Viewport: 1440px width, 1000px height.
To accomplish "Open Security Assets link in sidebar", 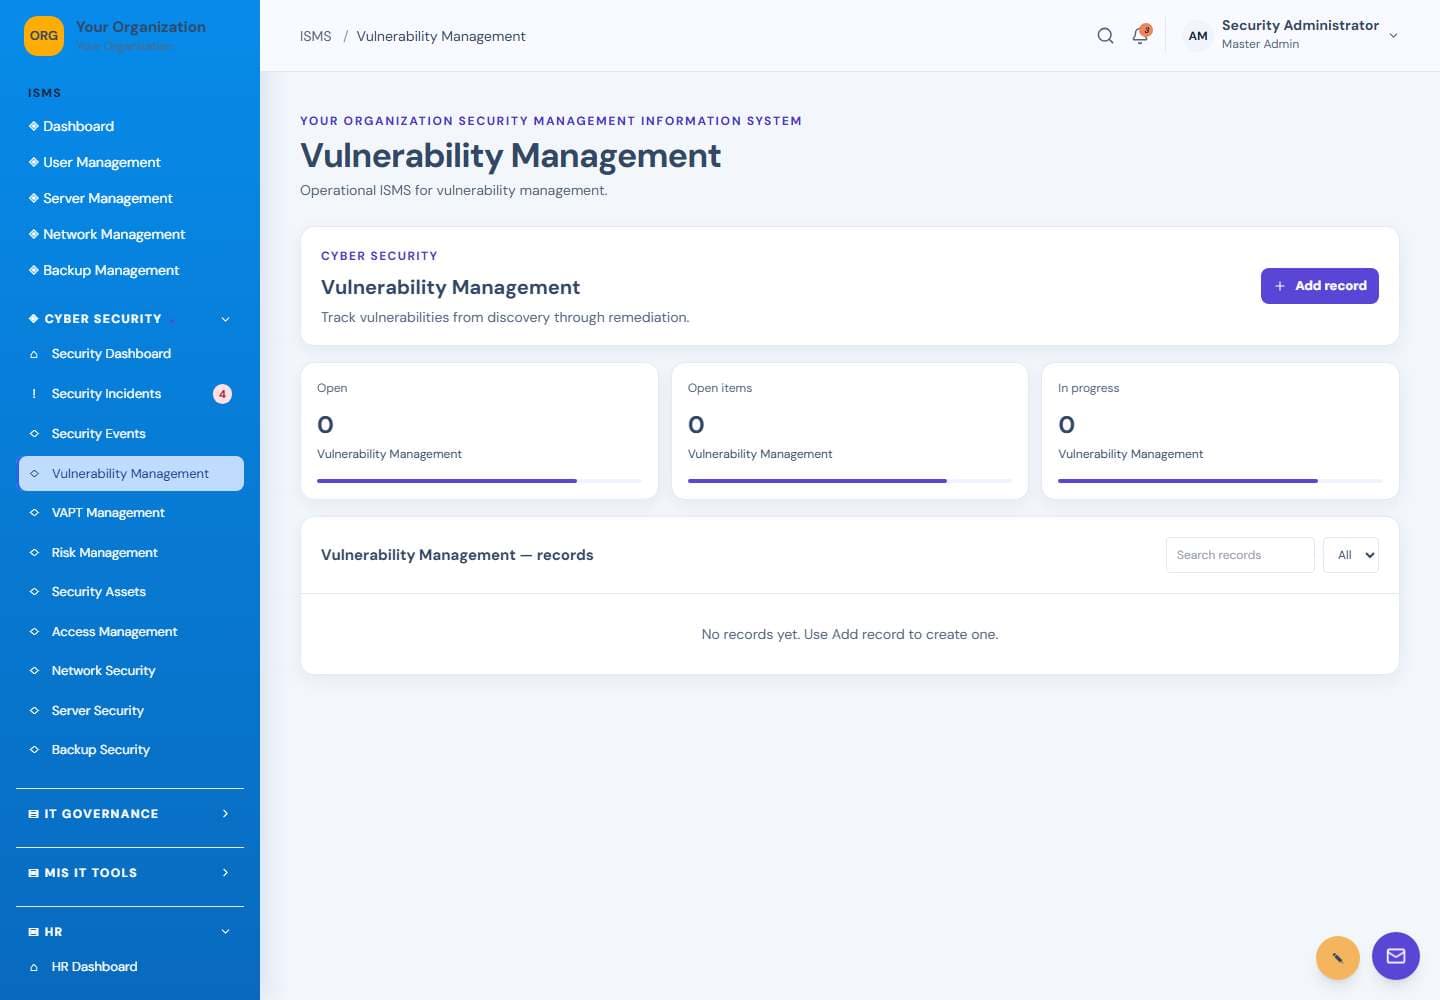I will coord(131,592).
